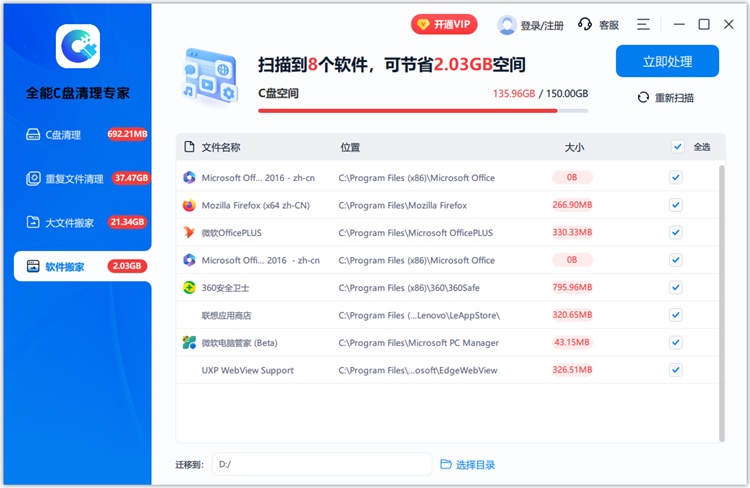Click the VIP heart badge icon

pos(423,24)
